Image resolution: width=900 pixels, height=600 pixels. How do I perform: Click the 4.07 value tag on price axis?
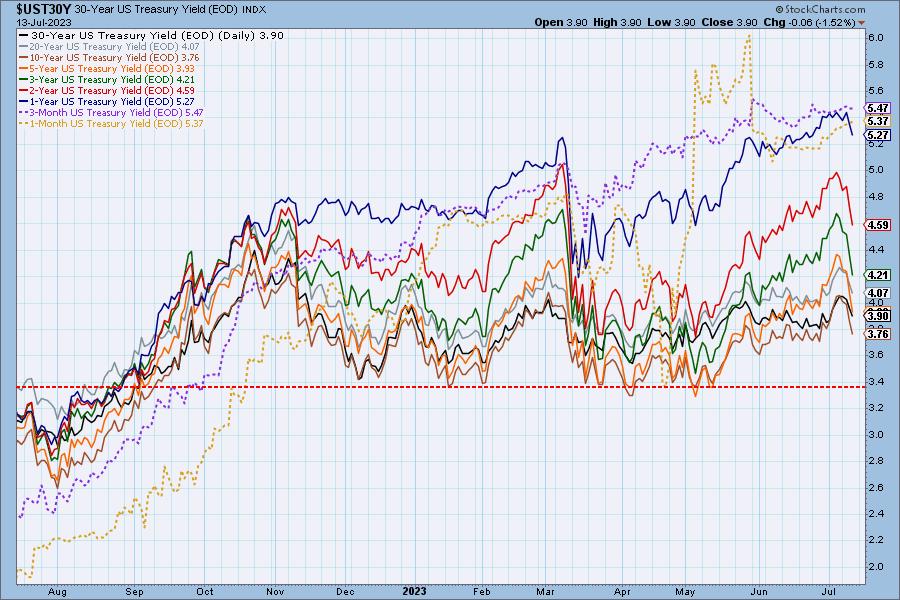pos(878,293)
